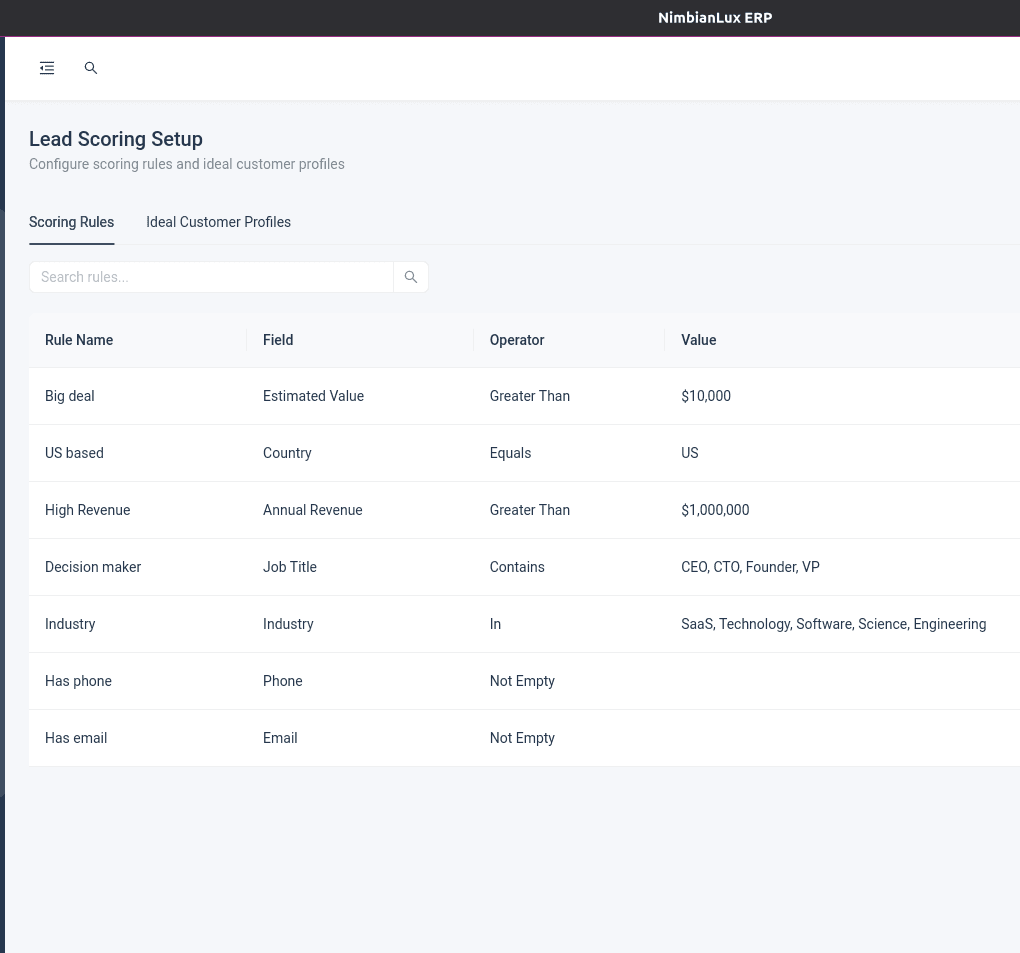This screenshot has width=1020, height=953.
Task: Click 'Not Empty' in the Has phone row
Action: (x=522, y=681)
